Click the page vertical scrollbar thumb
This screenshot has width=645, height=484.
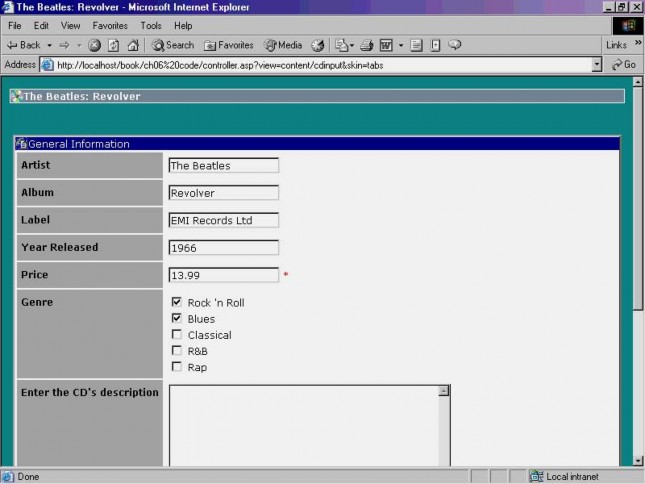coord(638,199)
